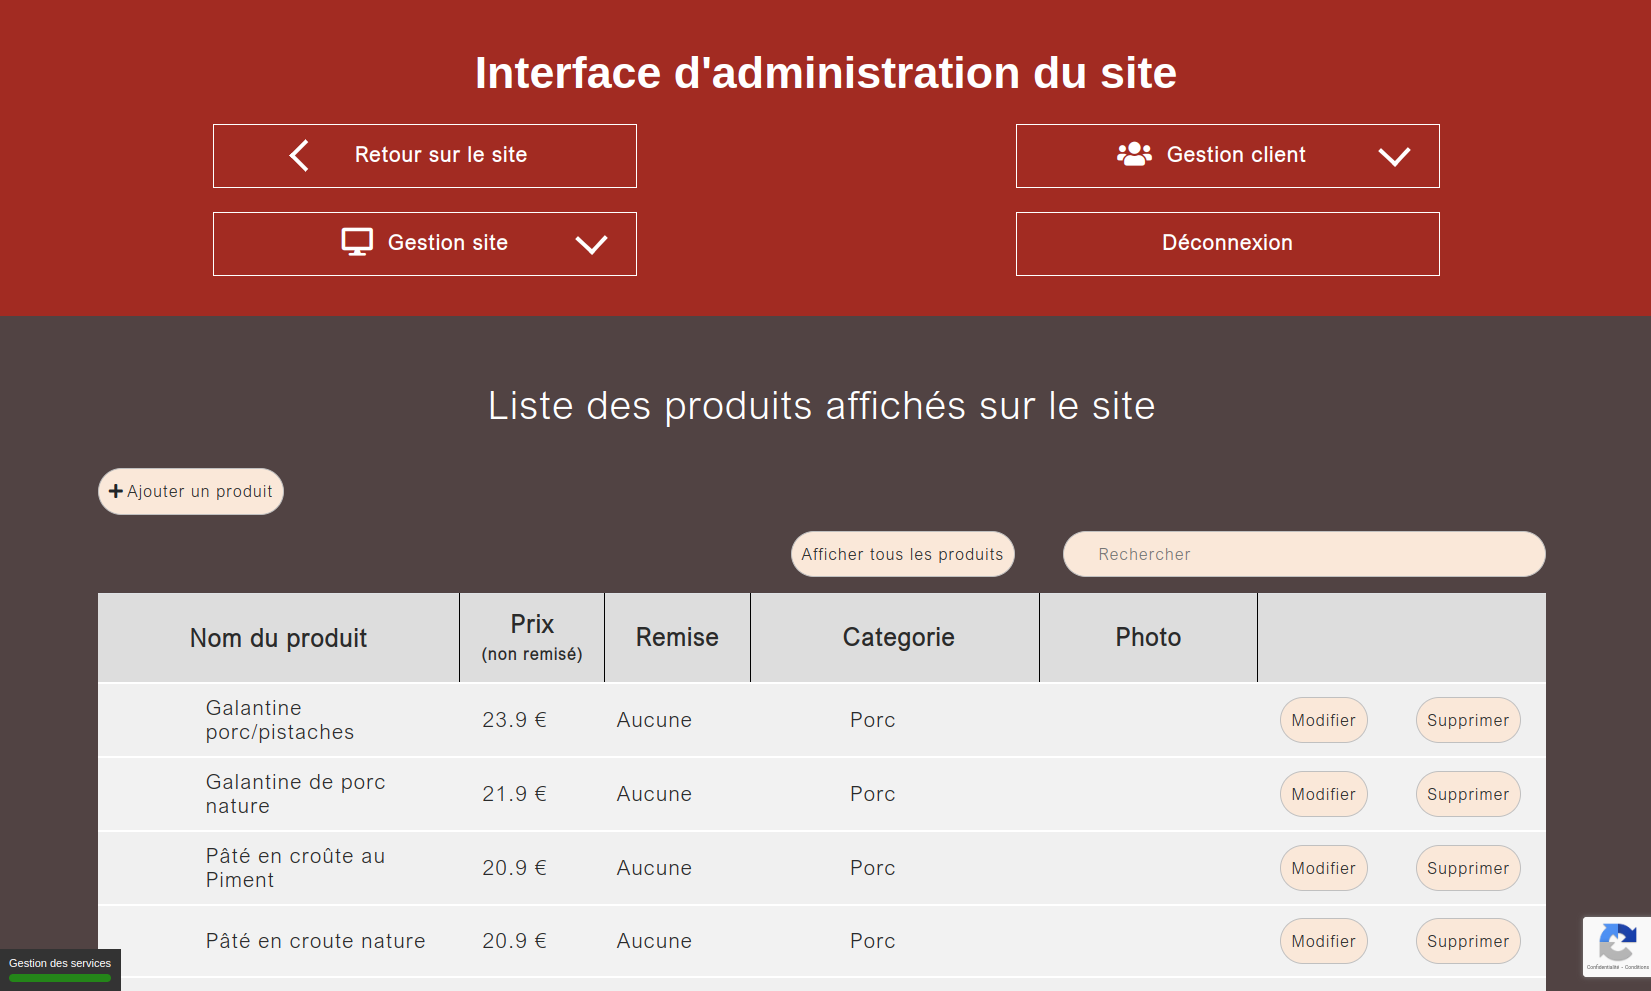Click Déconnexion to log out

(1227, 242)
